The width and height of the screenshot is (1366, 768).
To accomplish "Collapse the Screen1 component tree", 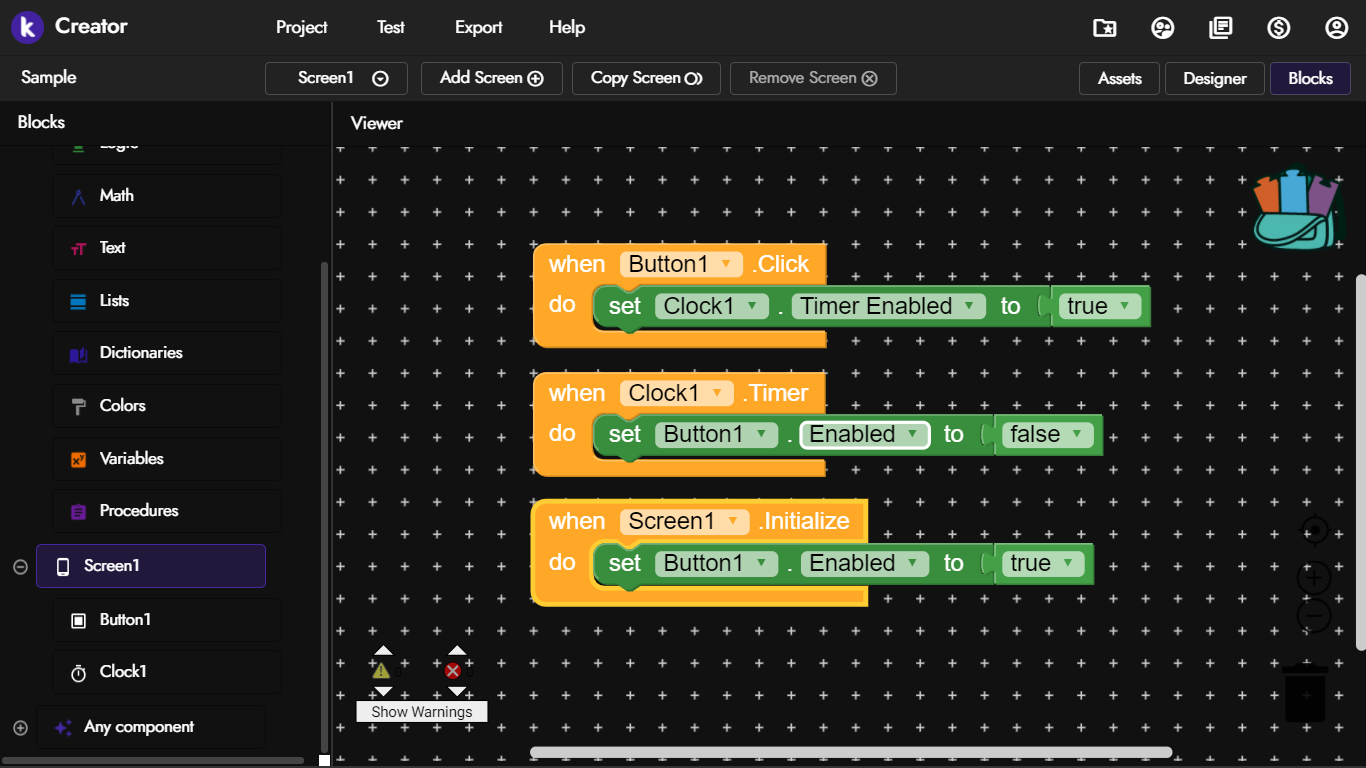I will click(x=20, y=567).
